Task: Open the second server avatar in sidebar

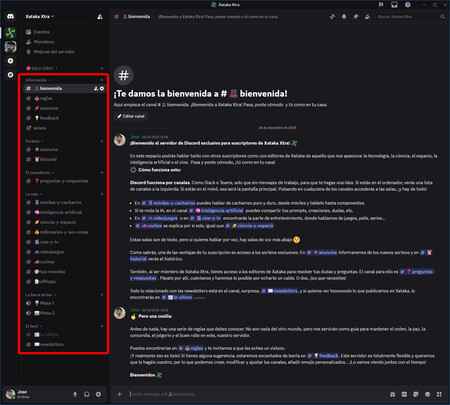Action: [10, 47]
